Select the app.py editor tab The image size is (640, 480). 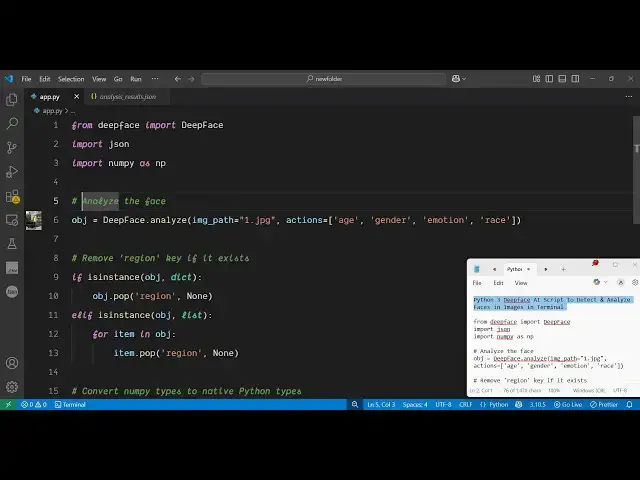click(49, 97)
